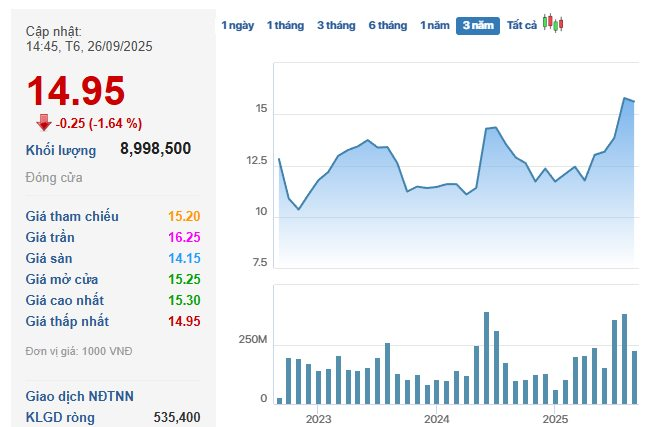Click the KLGD ròng value 535,400
Screen dimensions: 647x427
(177, 416)
